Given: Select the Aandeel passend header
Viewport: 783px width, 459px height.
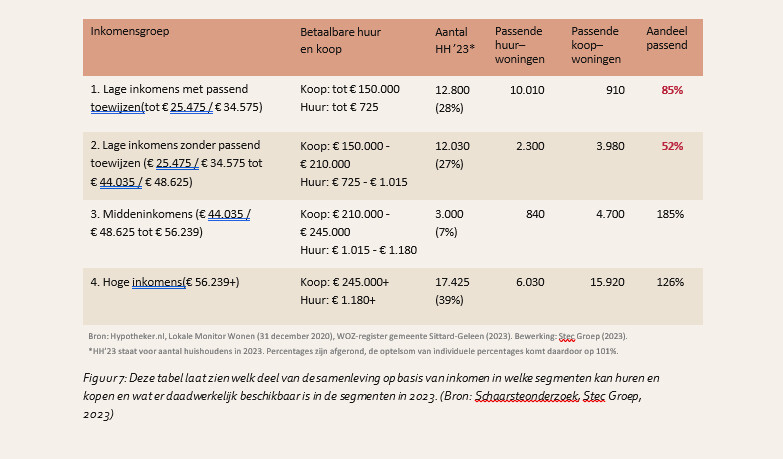Looking at the screenshot, I should pyautogui.click(x=669, y=39).
